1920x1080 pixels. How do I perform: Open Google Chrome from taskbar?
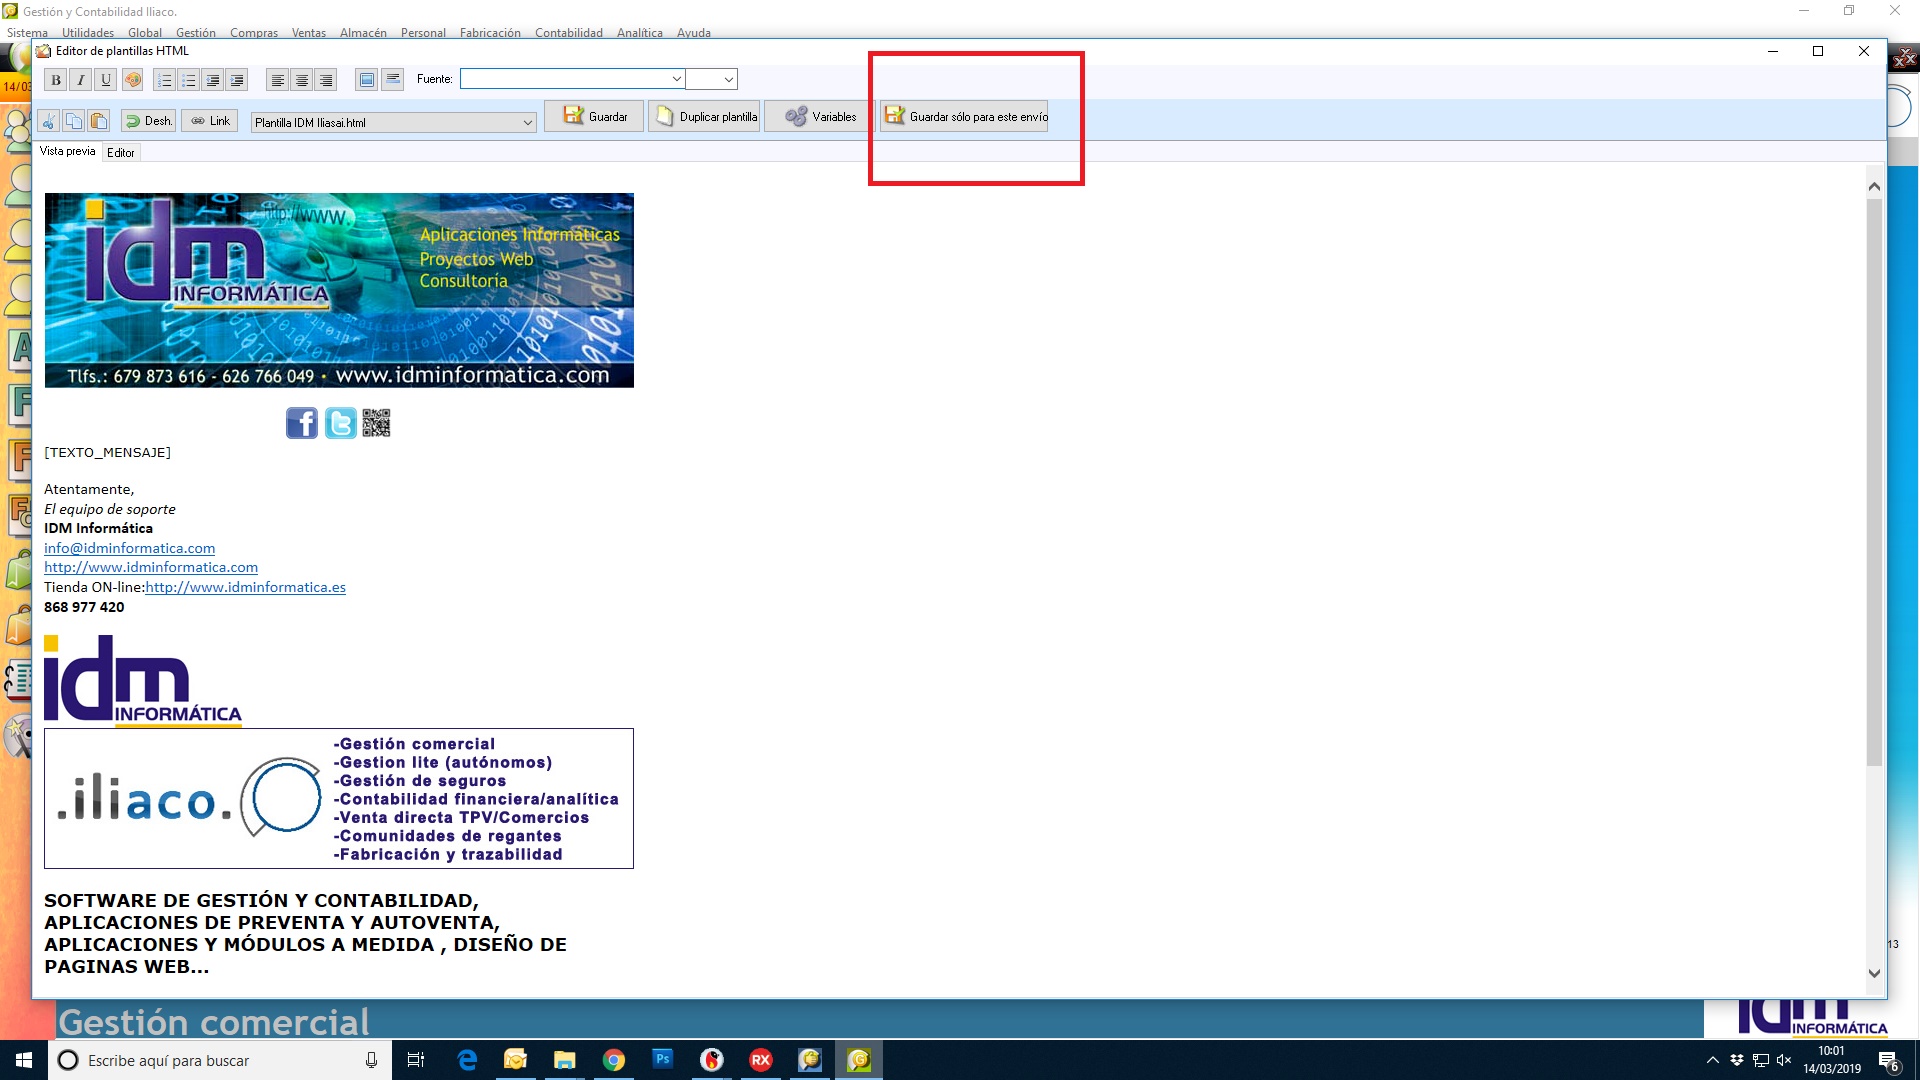pyautogui.click(x=614, y=1060)
